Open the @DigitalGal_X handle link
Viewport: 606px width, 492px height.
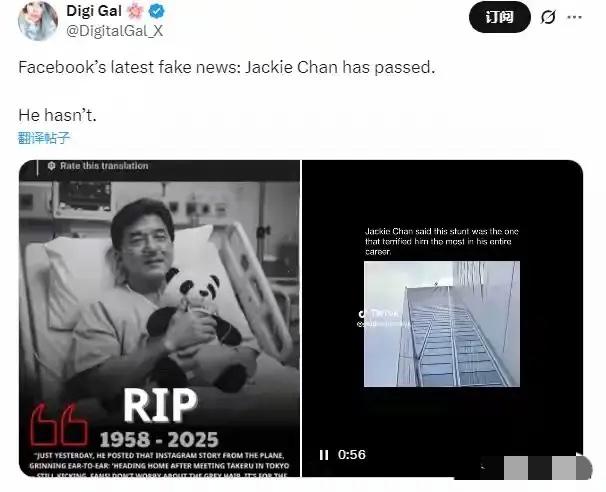114,31
